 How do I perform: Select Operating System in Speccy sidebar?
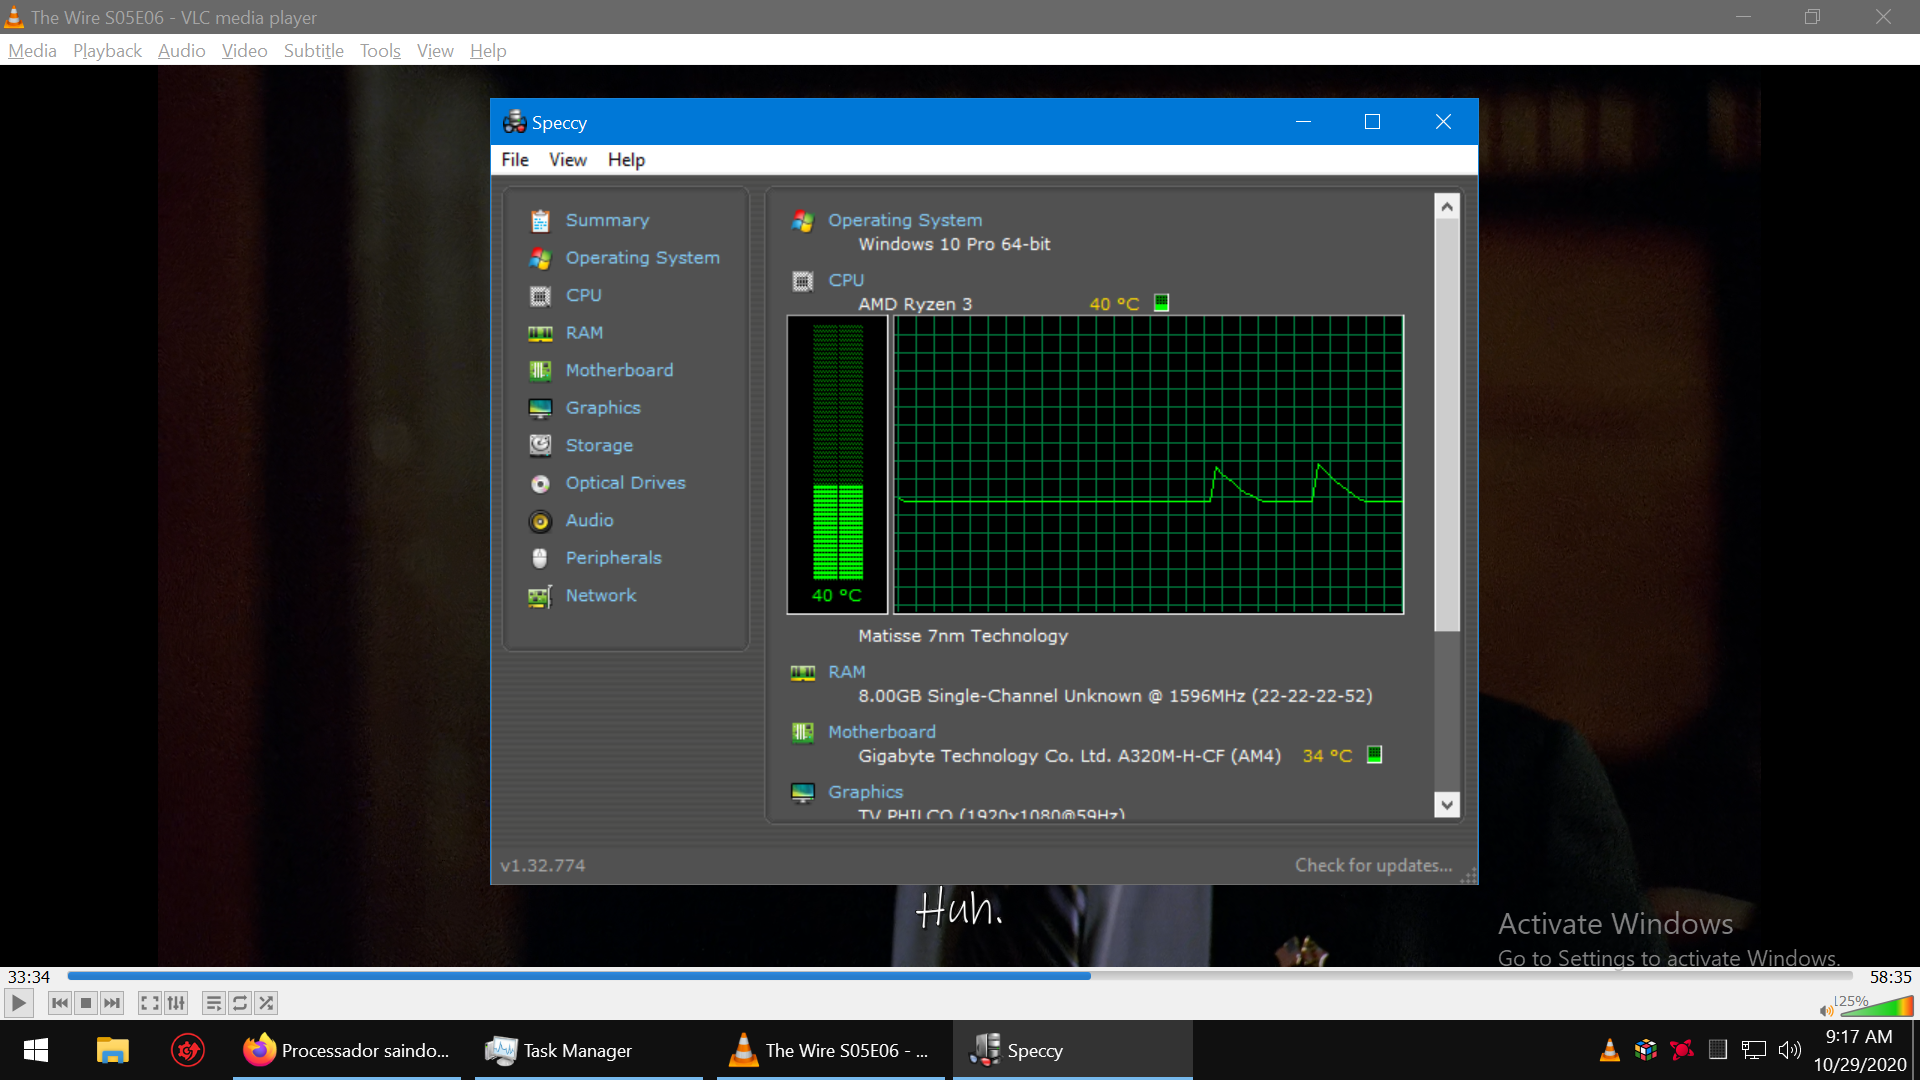(x=642, y=258)
